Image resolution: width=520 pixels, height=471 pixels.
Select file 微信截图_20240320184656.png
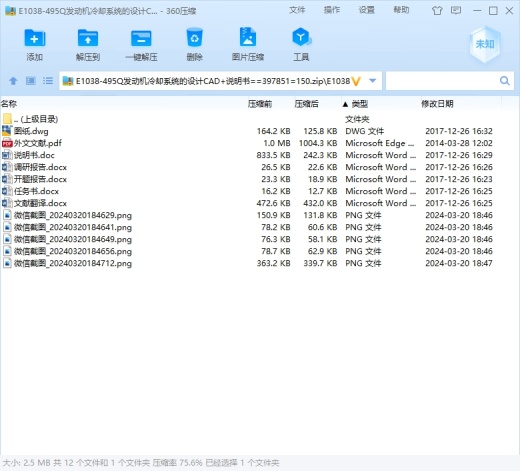tap(73, 251)
